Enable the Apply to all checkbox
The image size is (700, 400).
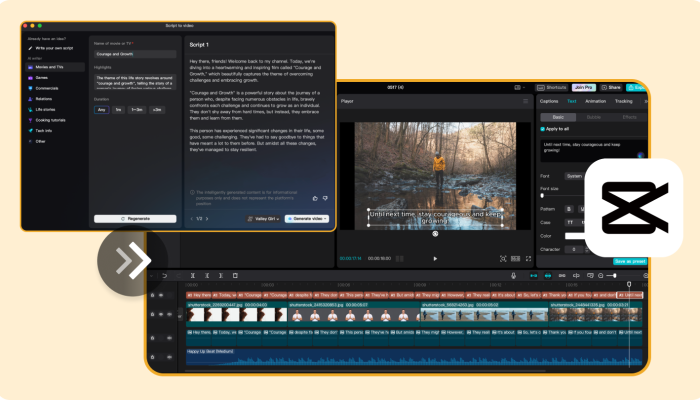544,129
